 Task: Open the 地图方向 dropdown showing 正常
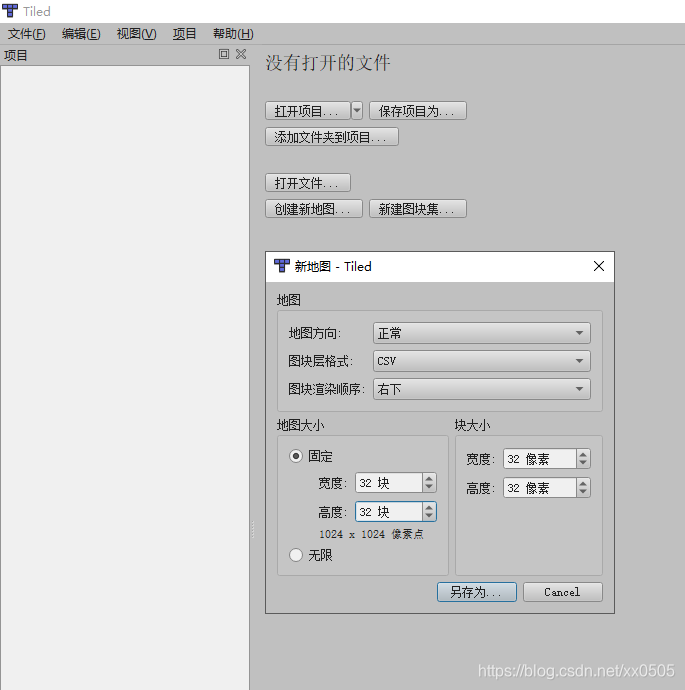[x=482, y=333]
